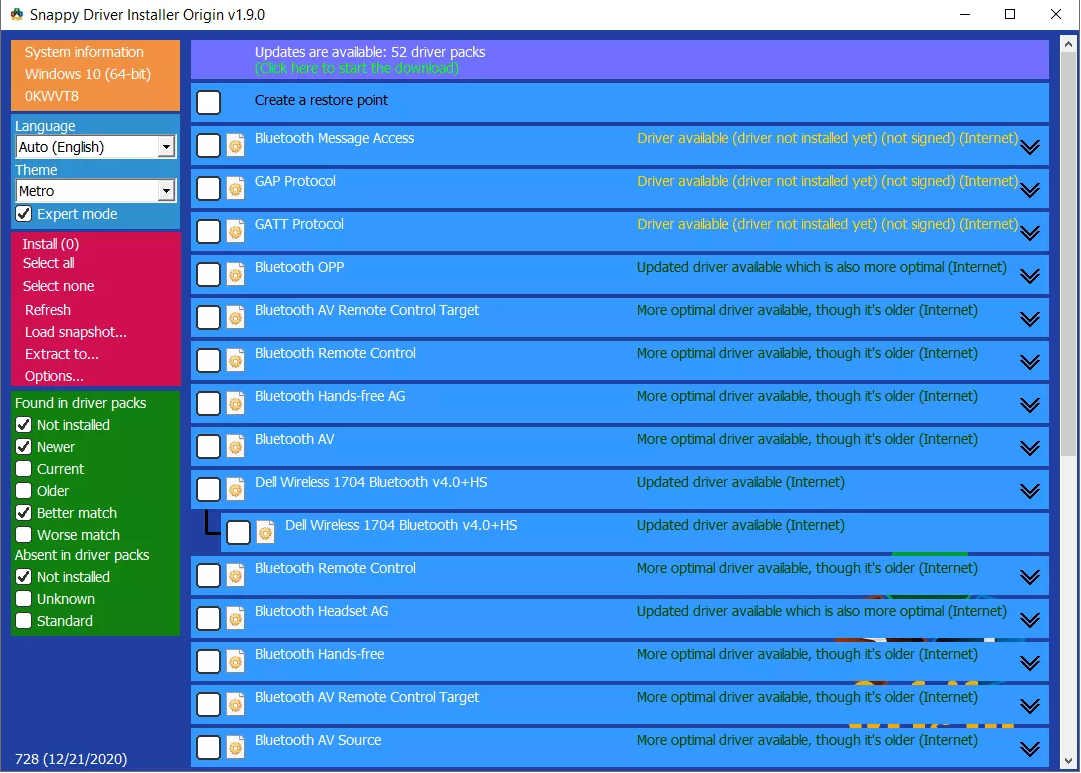The image size is (1081, 773).
Task: Disable Expert mode
Action: coord(22,214)
